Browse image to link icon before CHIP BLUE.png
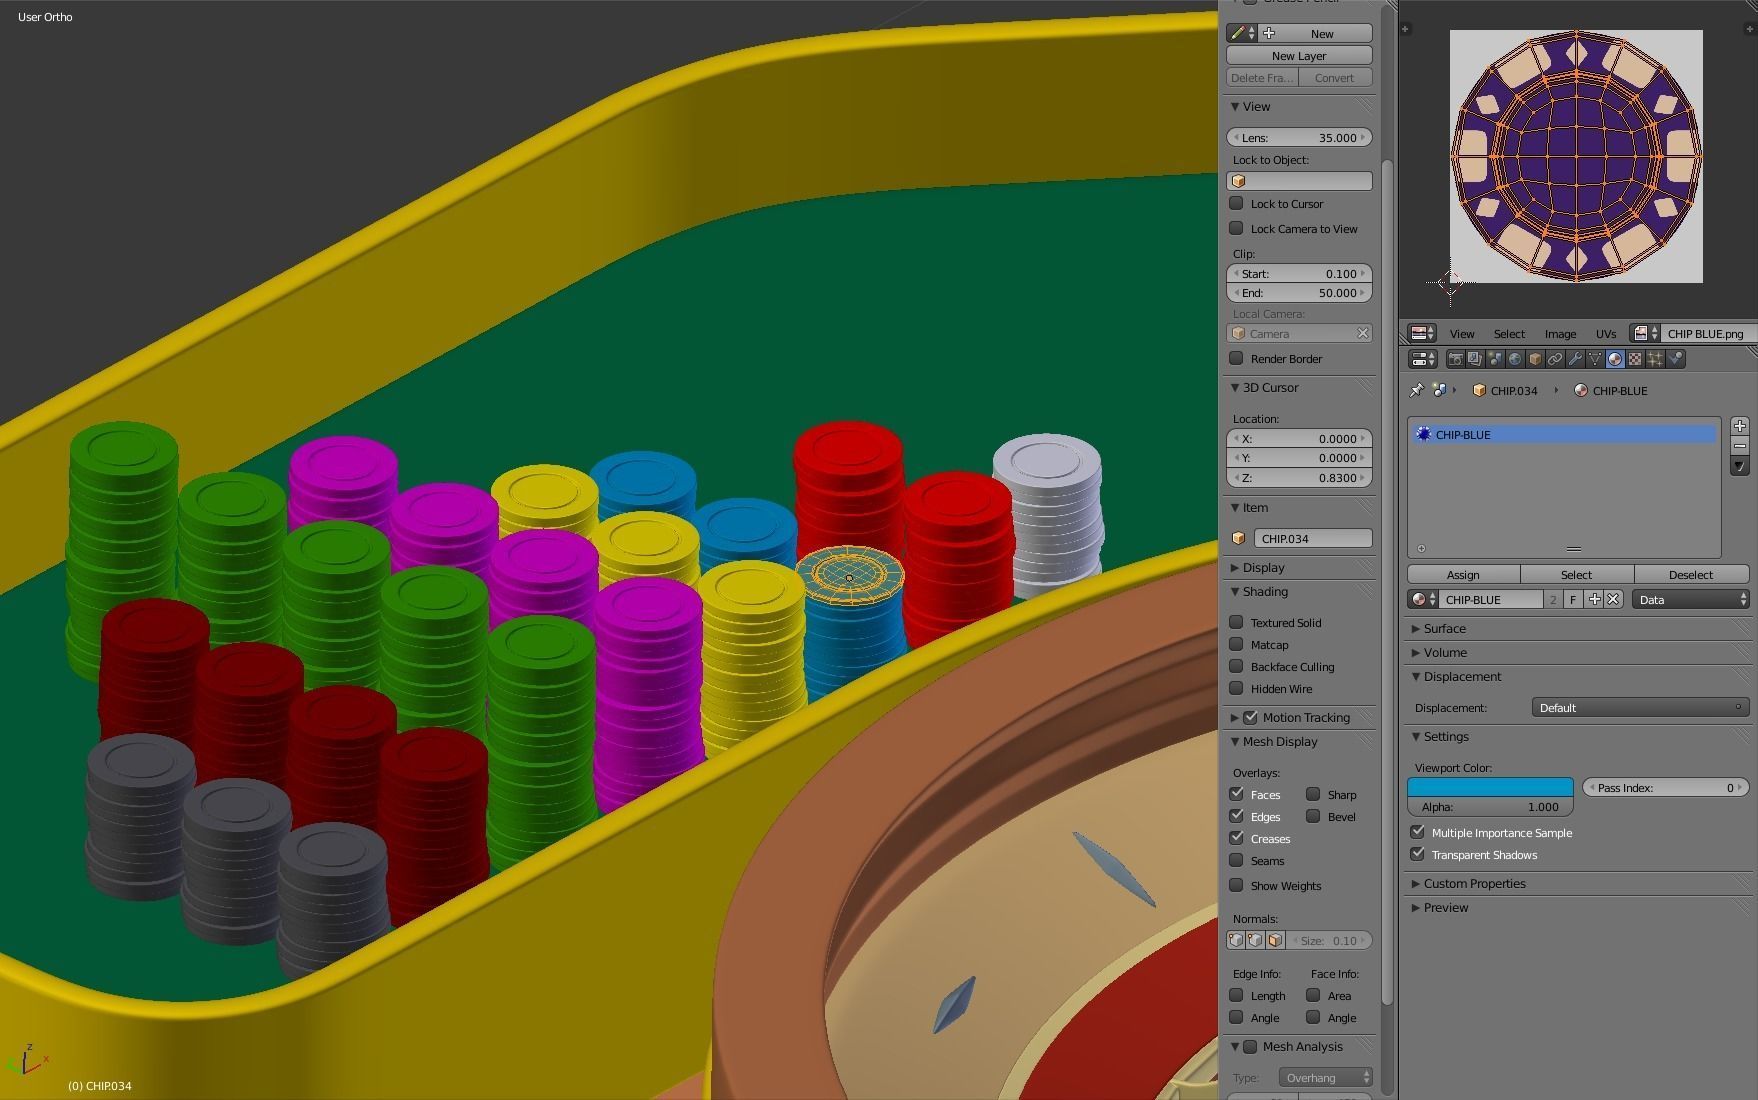The width and height of the screenshot is (1758, 1100). 1645,334
